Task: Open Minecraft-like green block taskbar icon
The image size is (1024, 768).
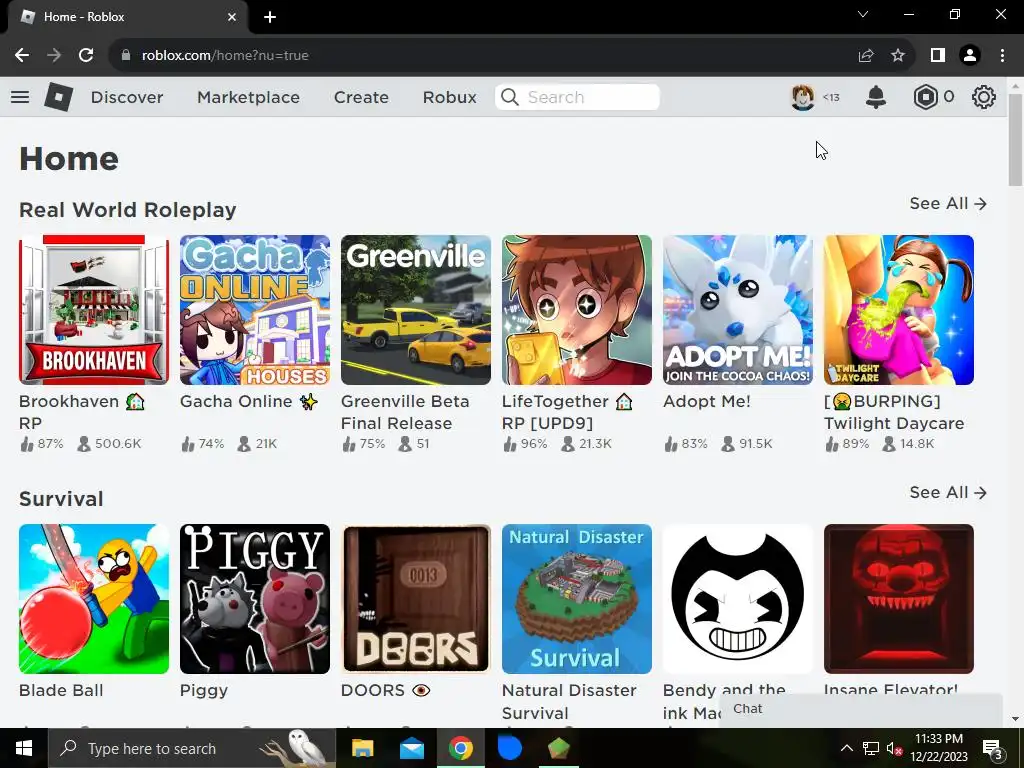Action: coord(558,748)
